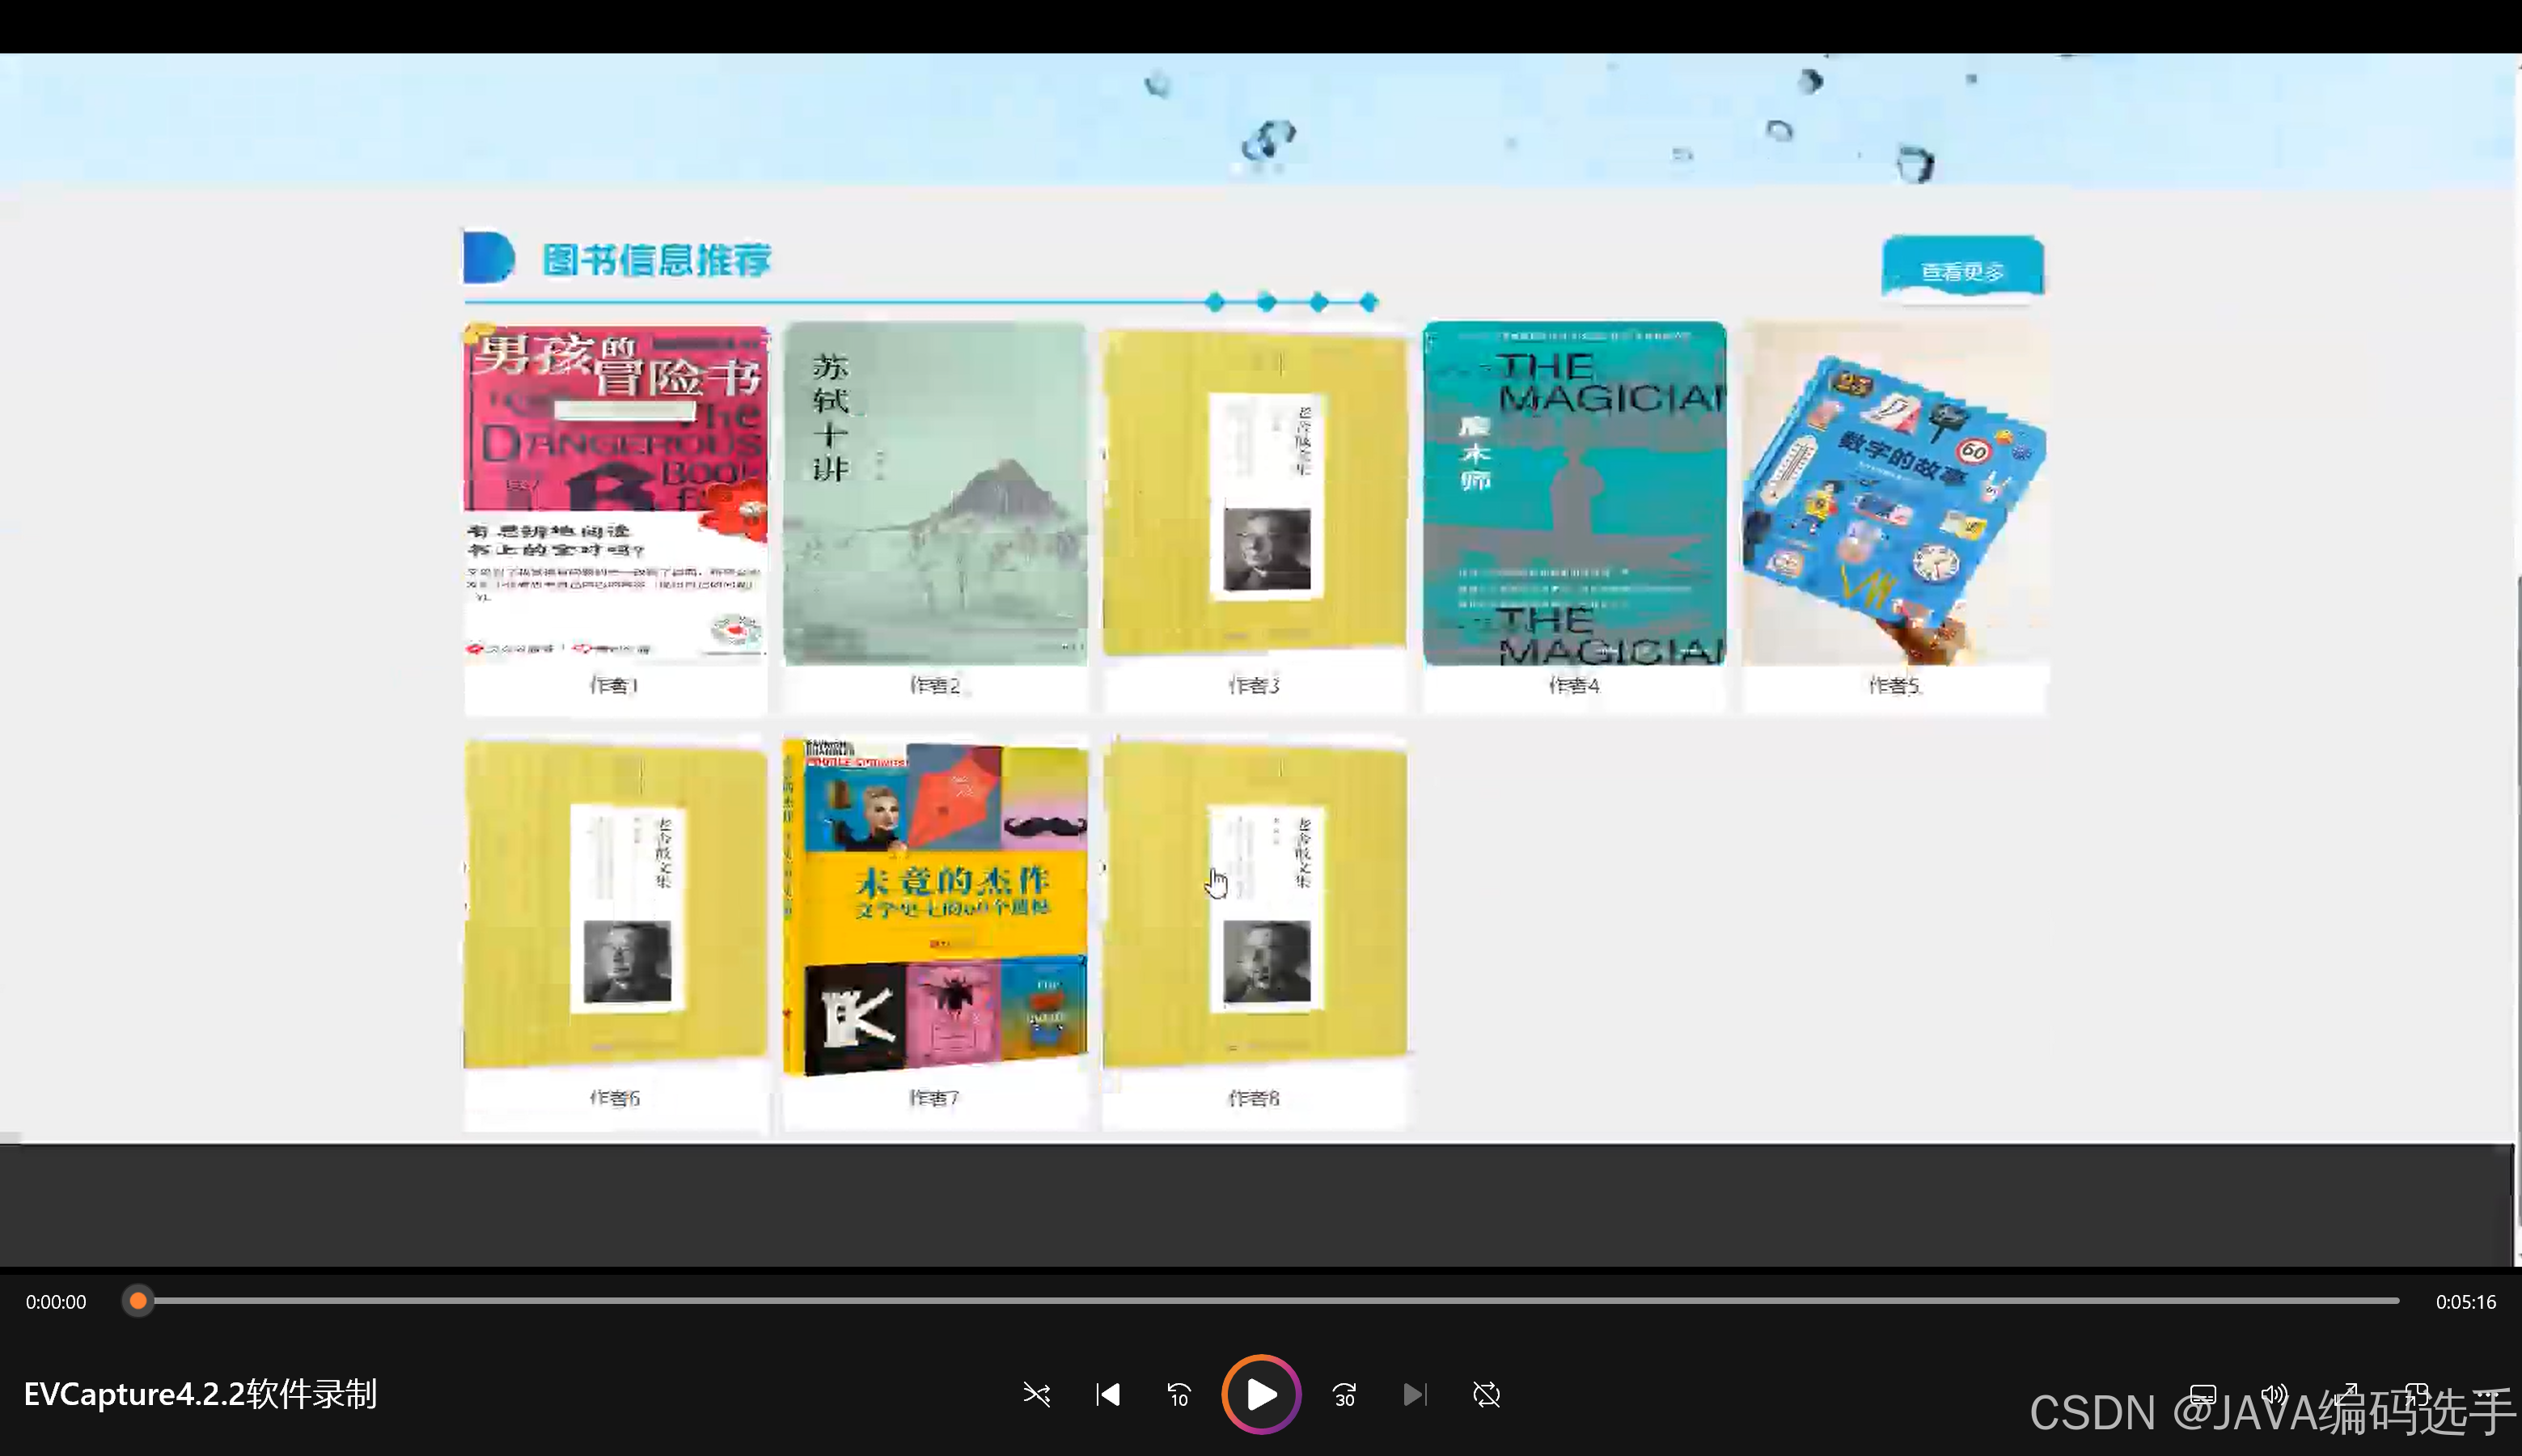Click the 图书信息推荐 section heading
2522x1456 pixels.
point(656,260)
